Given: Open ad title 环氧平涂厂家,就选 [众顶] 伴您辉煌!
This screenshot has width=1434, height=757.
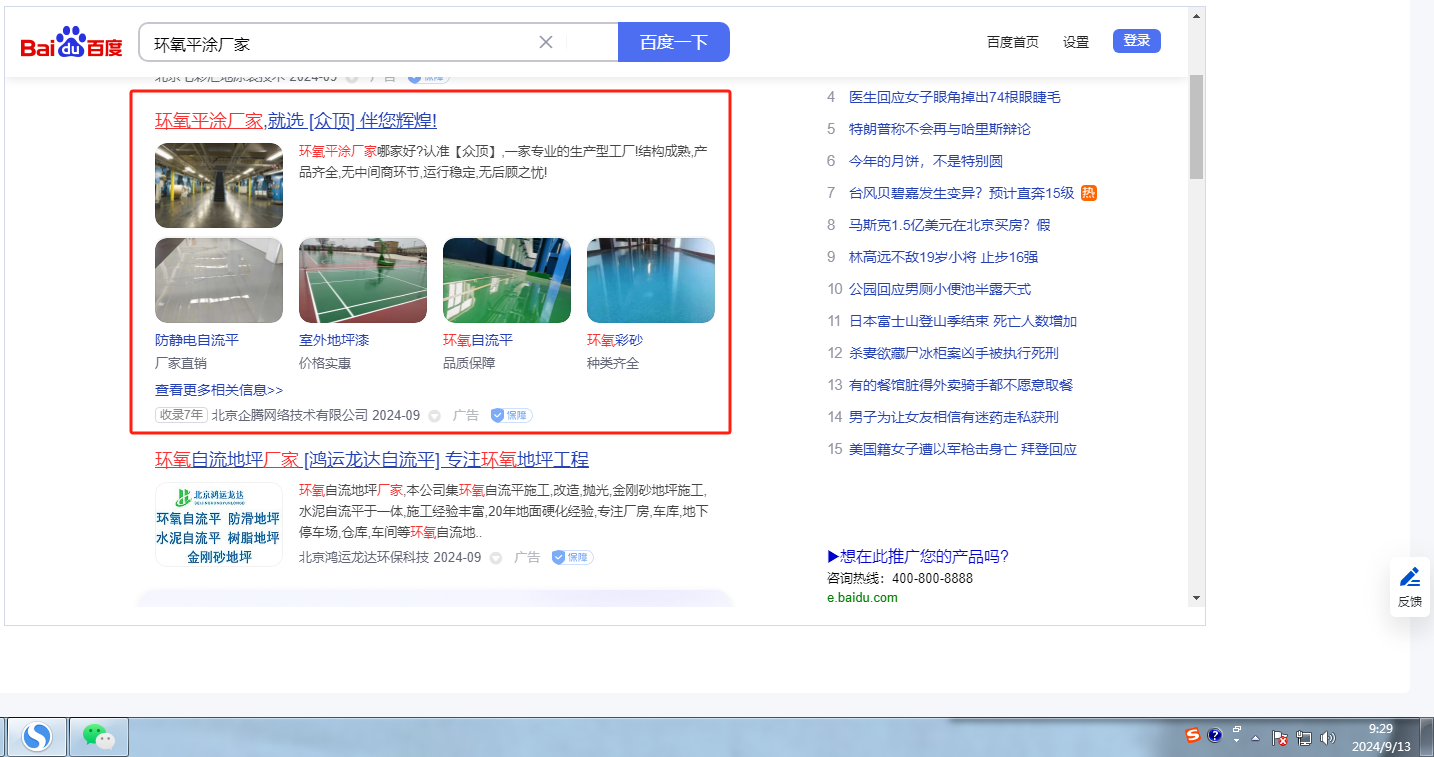Looking at the screenshot, I should coord(296,121).
